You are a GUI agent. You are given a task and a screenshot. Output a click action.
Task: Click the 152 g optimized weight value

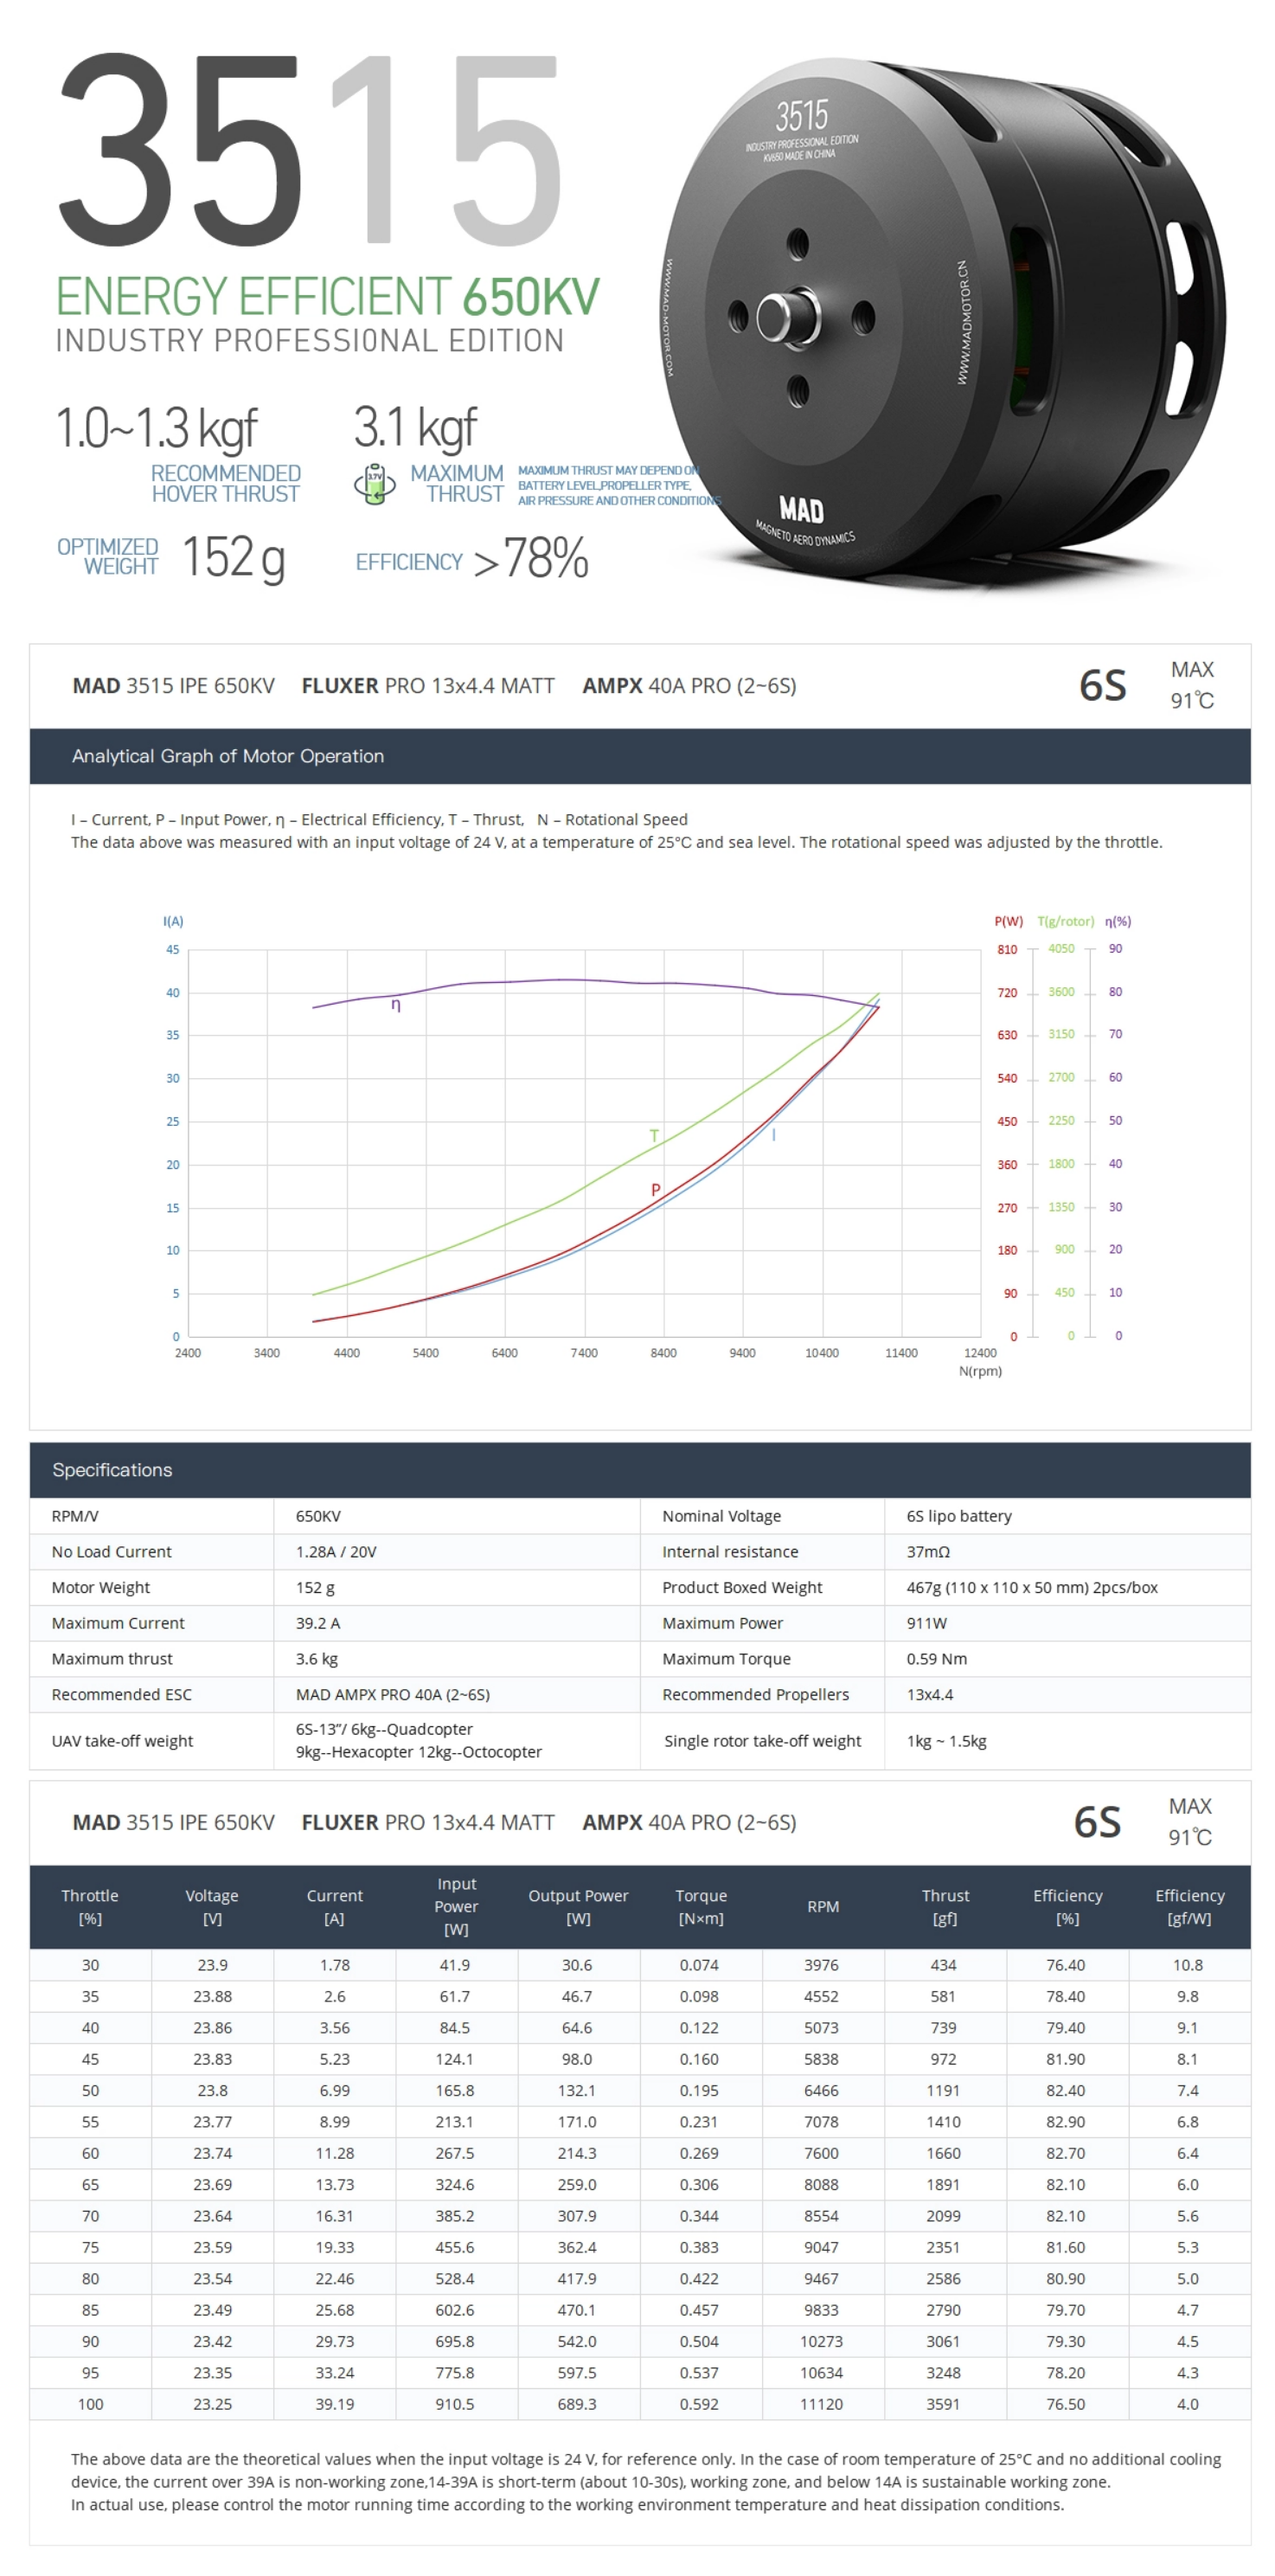[x=234, y=558]
